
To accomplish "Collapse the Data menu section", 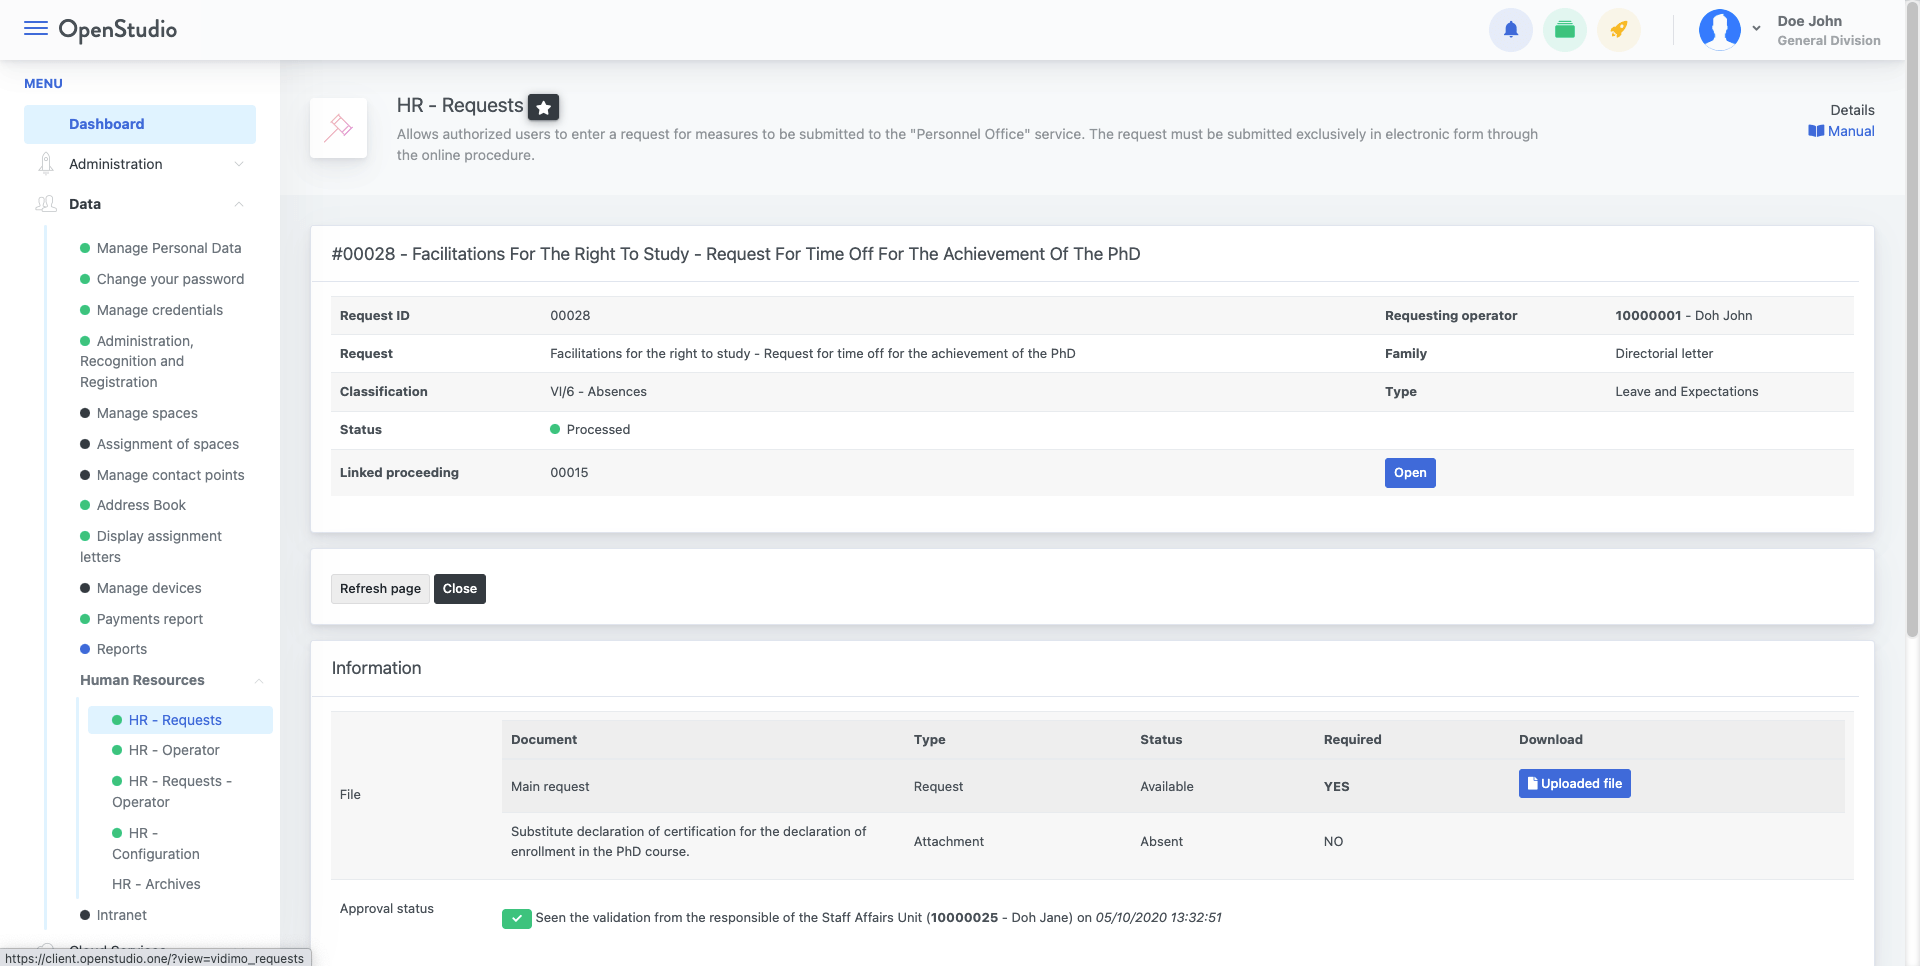I will [x=140, y=204].
